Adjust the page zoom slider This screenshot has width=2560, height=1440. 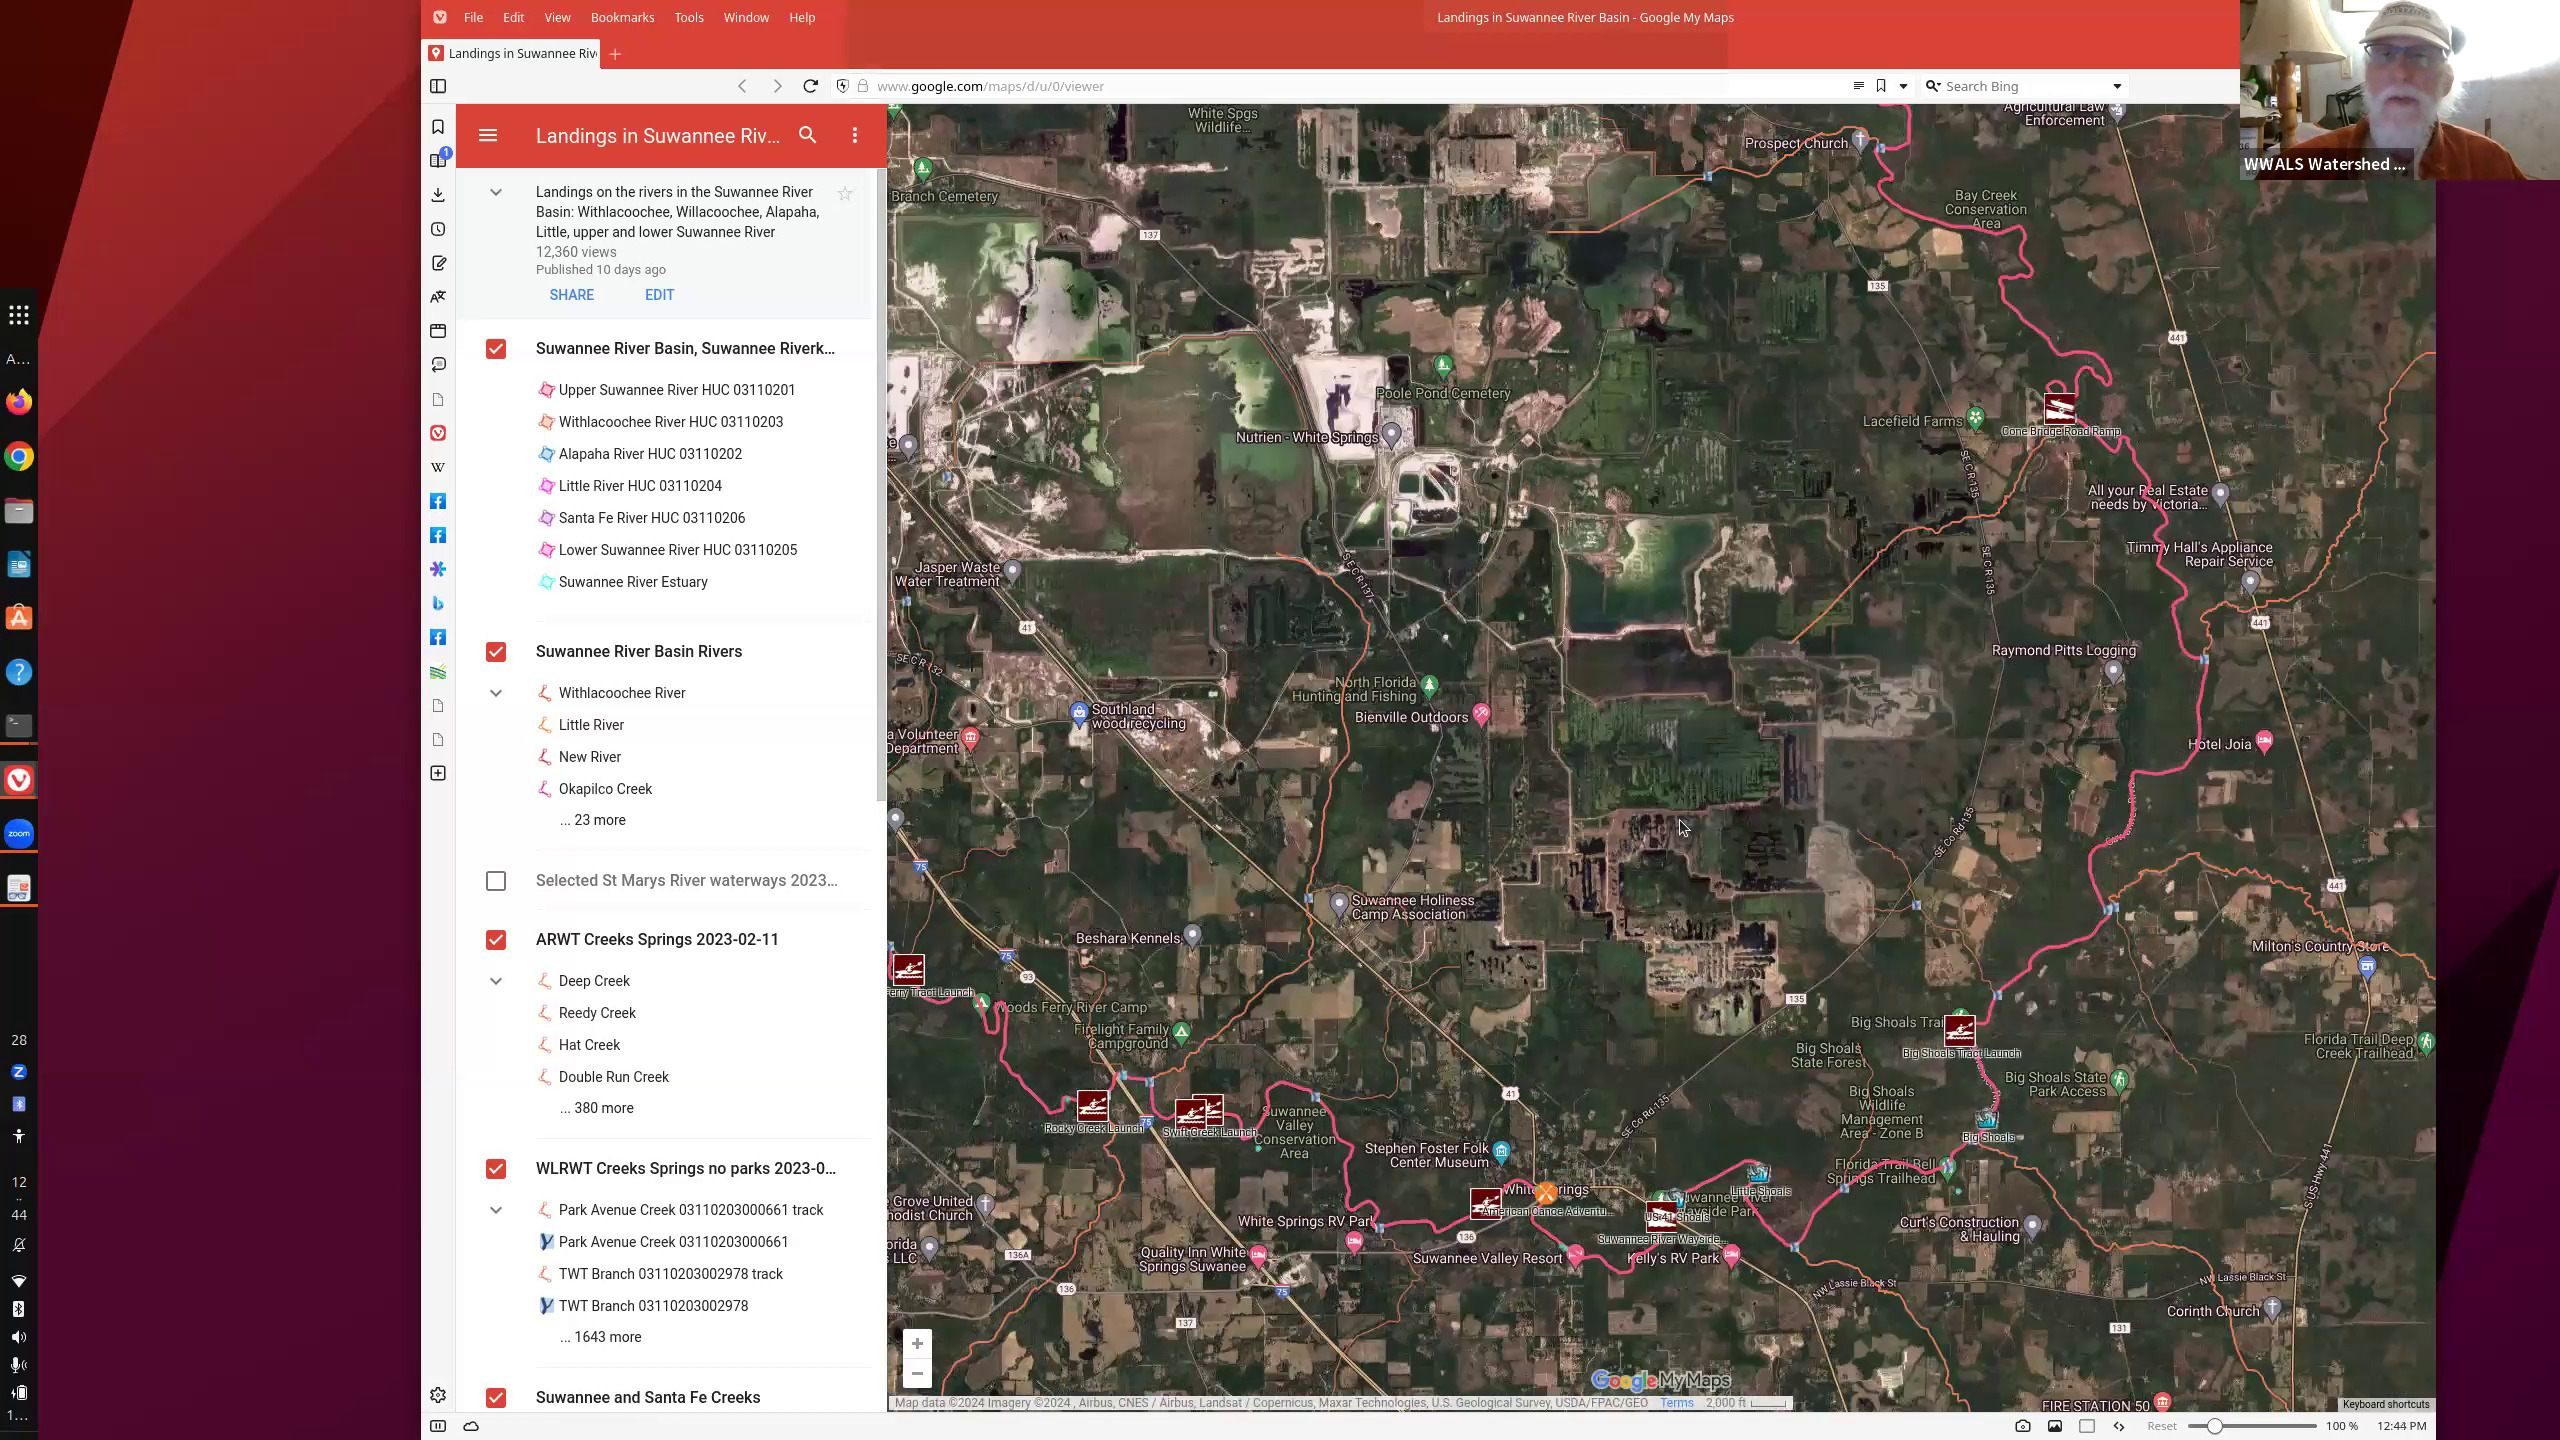click(2251, 1426)
